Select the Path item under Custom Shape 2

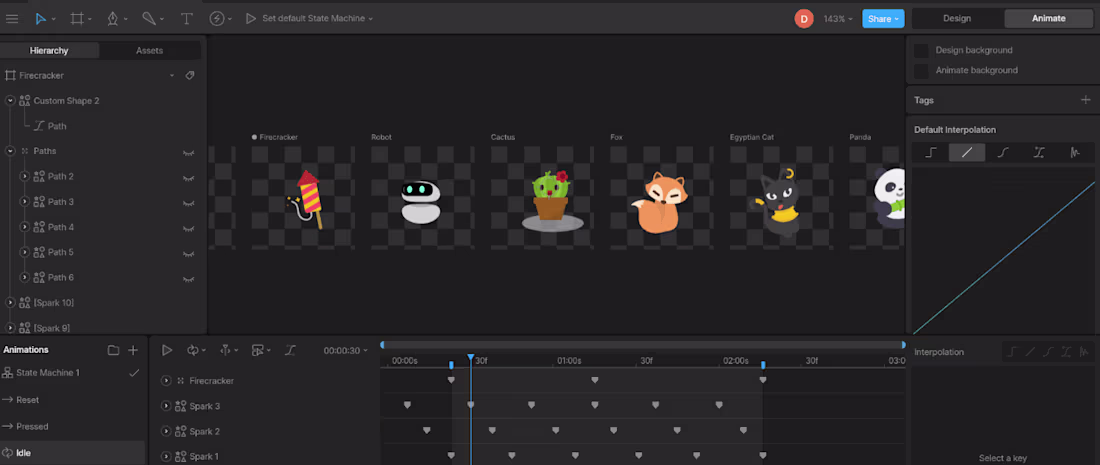click(x=57, y=126)
